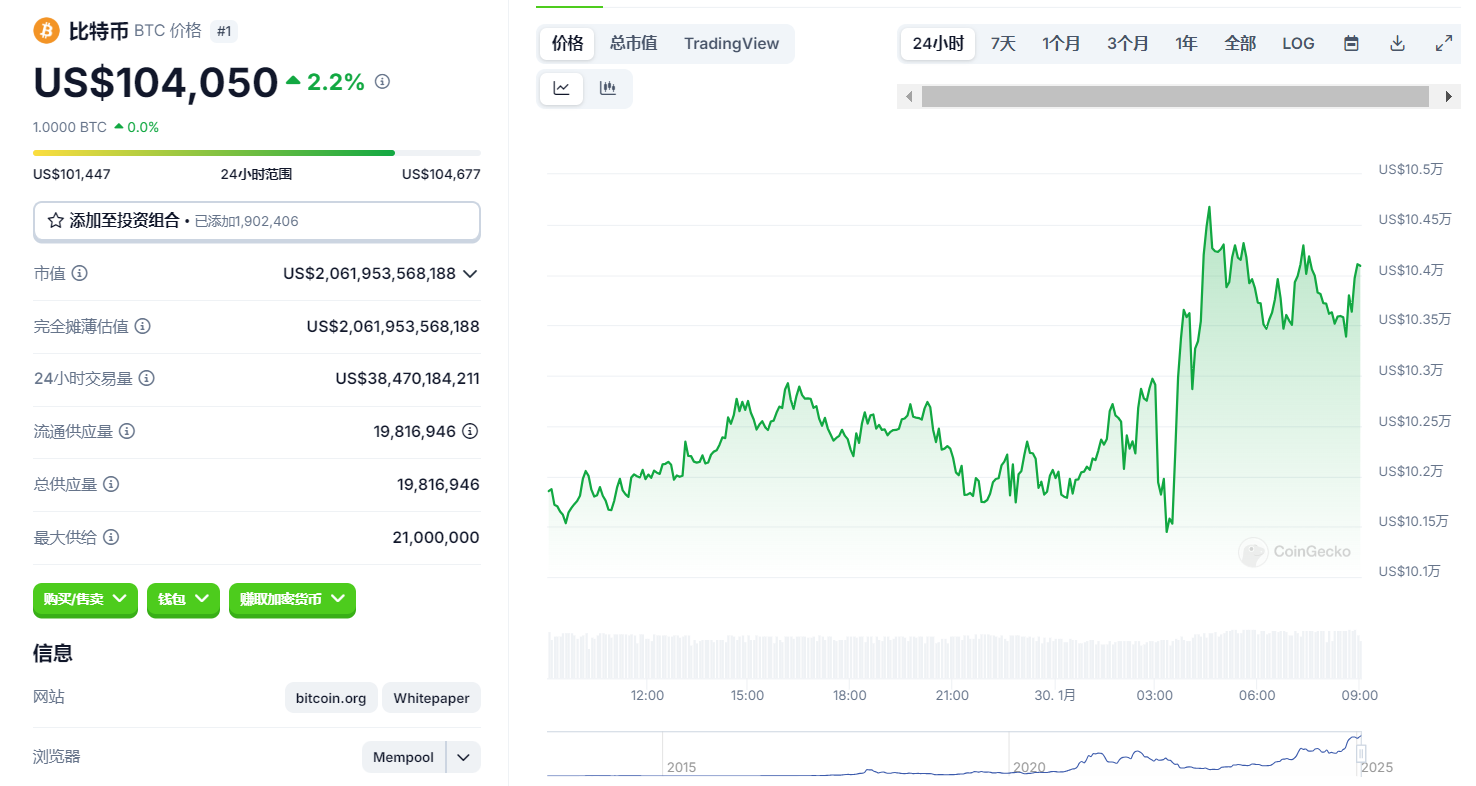The image size is (1476, 786).
Task: Open the calendar date range picker
Action: 1351,43
